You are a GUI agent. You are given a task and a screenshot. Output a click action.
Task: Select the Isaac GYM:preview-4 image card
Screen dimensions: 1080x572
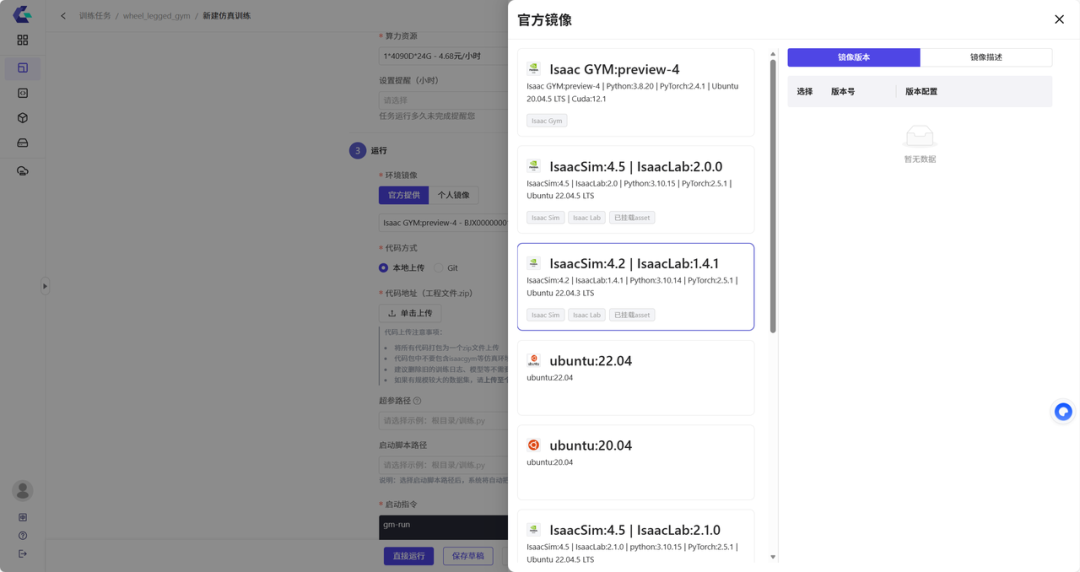pyautogui.click(x=636, y=92)
